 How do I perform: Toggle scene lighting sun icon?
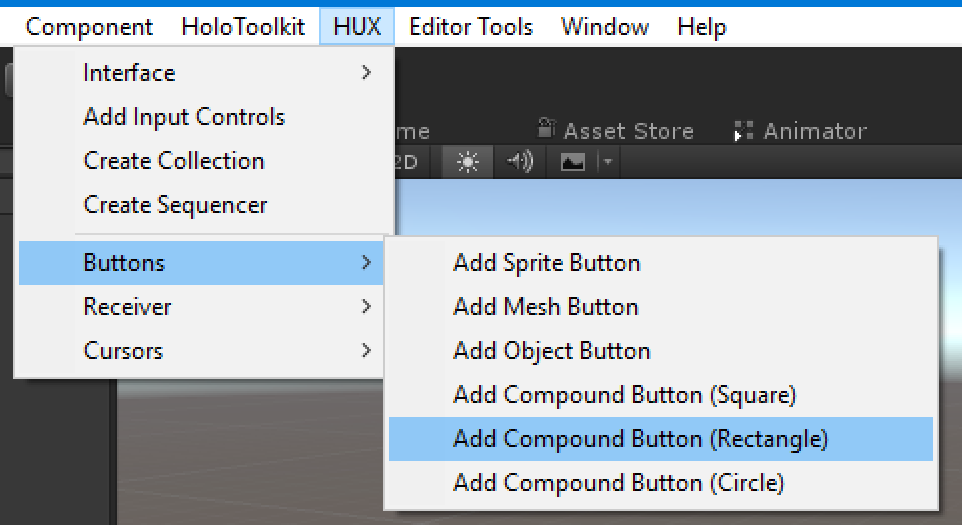[x=468, y=162]
